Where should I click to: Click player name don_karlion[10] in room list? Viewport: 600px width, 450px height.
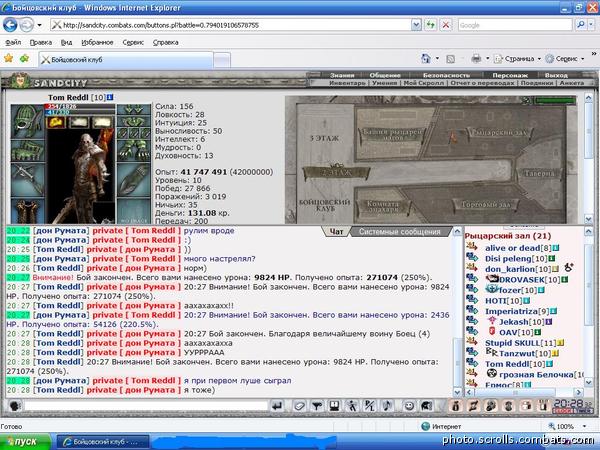(518, 269)
